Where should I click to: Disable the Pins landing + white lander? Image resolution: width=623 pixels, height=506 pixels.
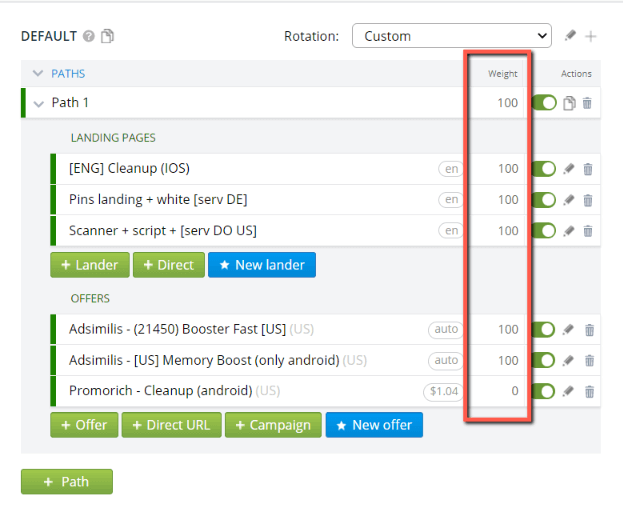(x=545, y=200)
